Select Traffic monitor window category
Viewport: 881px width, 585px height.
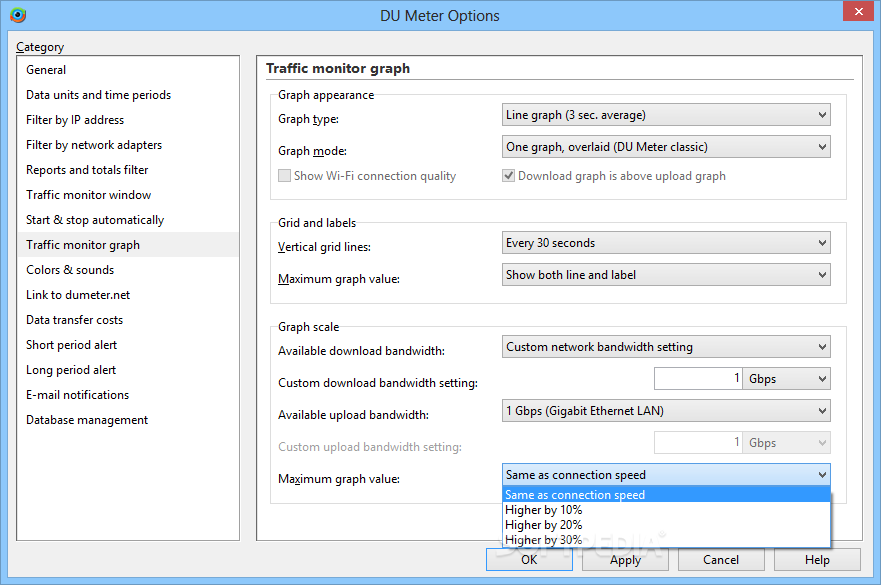128,195
